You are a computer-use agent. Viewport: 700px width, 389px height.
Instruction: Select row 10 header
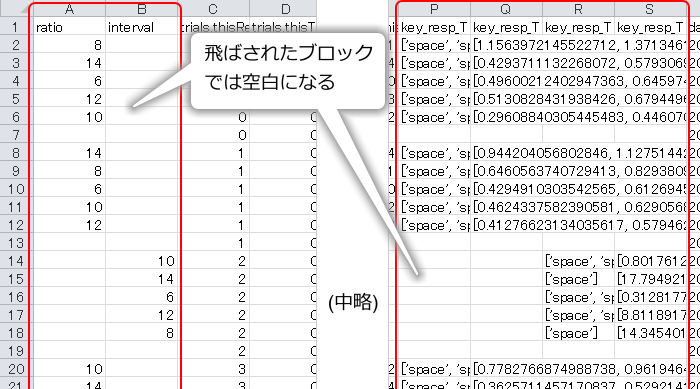(16, 189)
